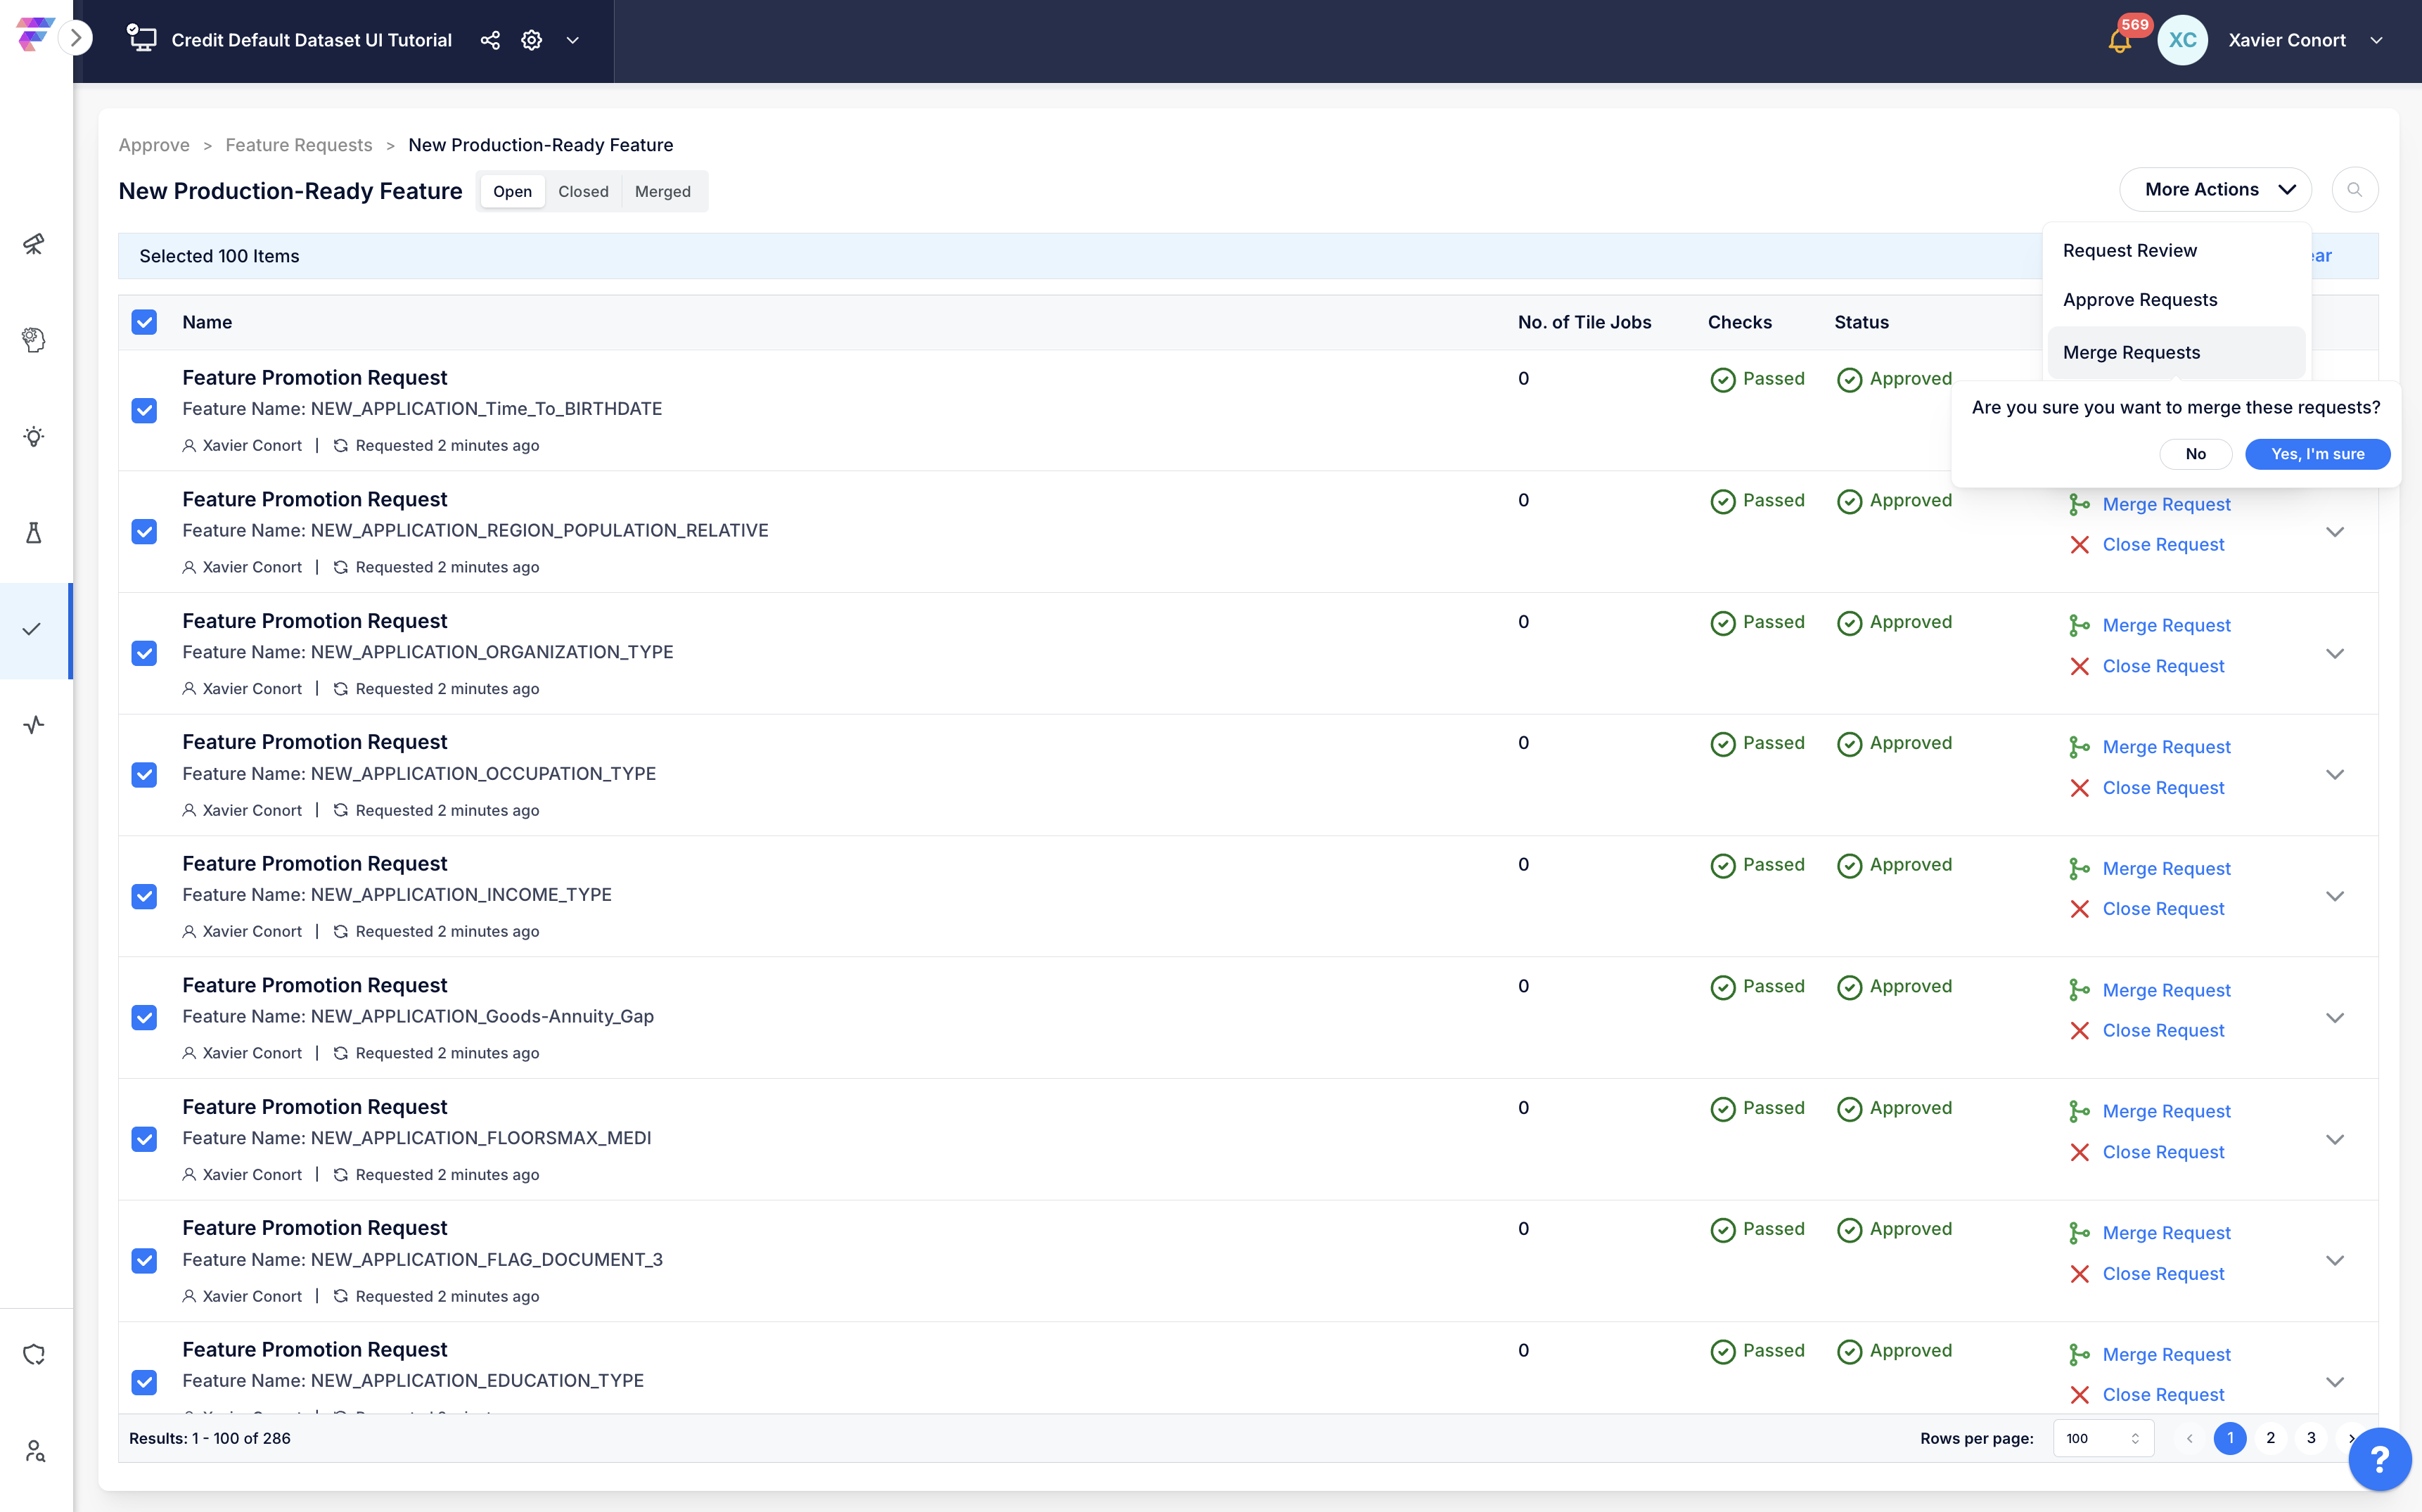This screenshot has height=1512, width=2422.
Task: Expand the More Actions dropdown
Action: click(2215, 190)
